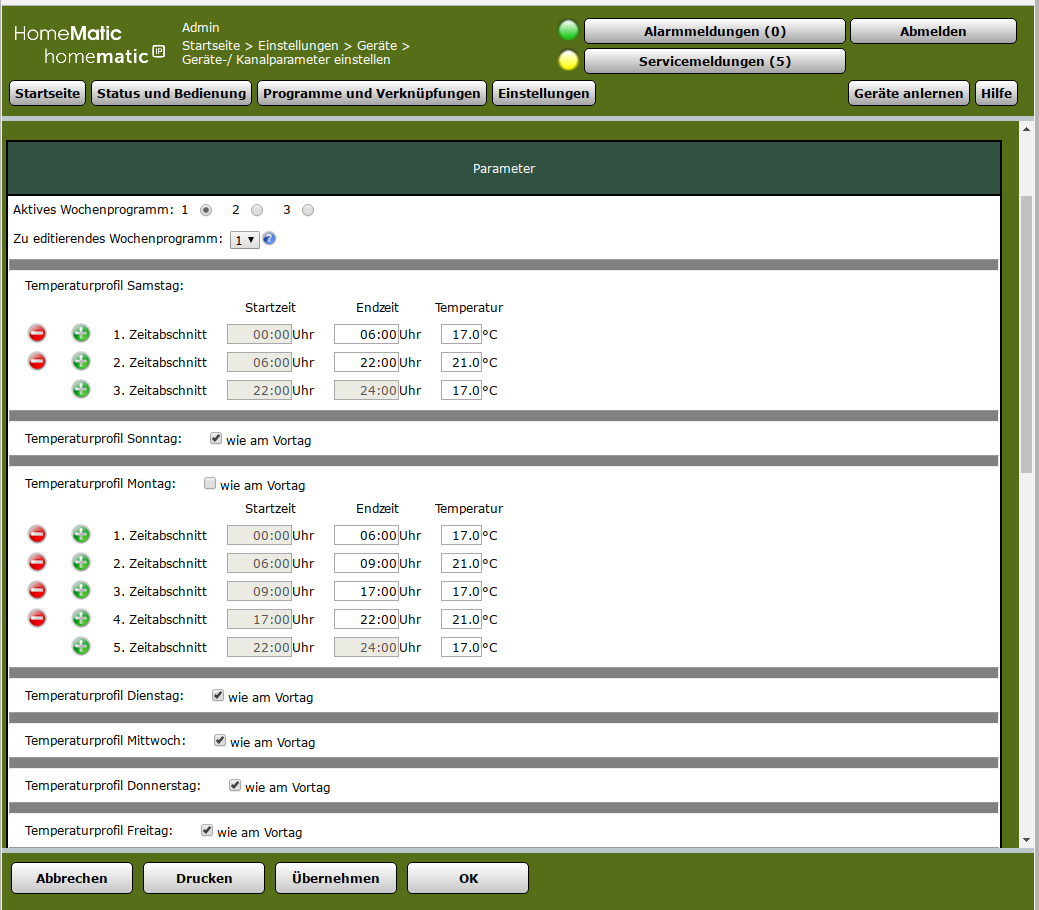Viewport: 1039px width, 910px height.
Task: Open Servicemeldungen (5) button
Action: coord(715,61)
